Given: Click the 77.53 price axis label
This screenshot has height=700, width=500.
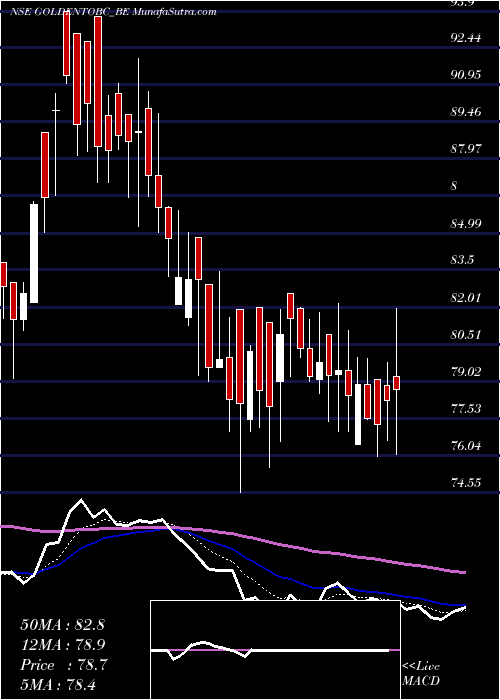Looking at the screenshot, I should point(466,408).
